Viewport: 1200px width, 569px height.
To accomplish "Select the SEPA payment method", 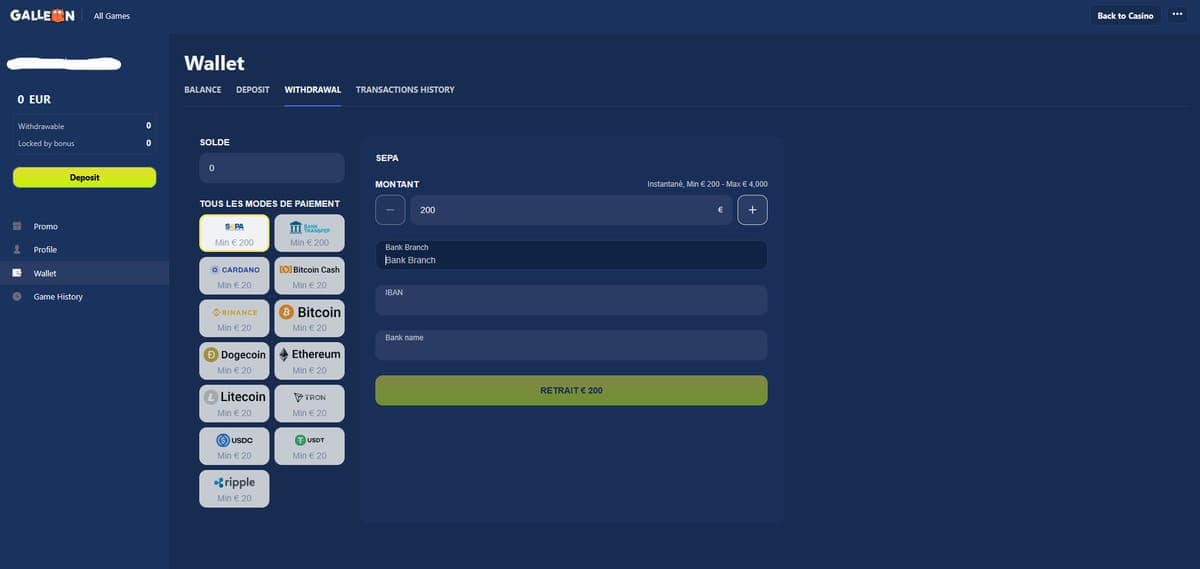I will click(x=234, y=233).
